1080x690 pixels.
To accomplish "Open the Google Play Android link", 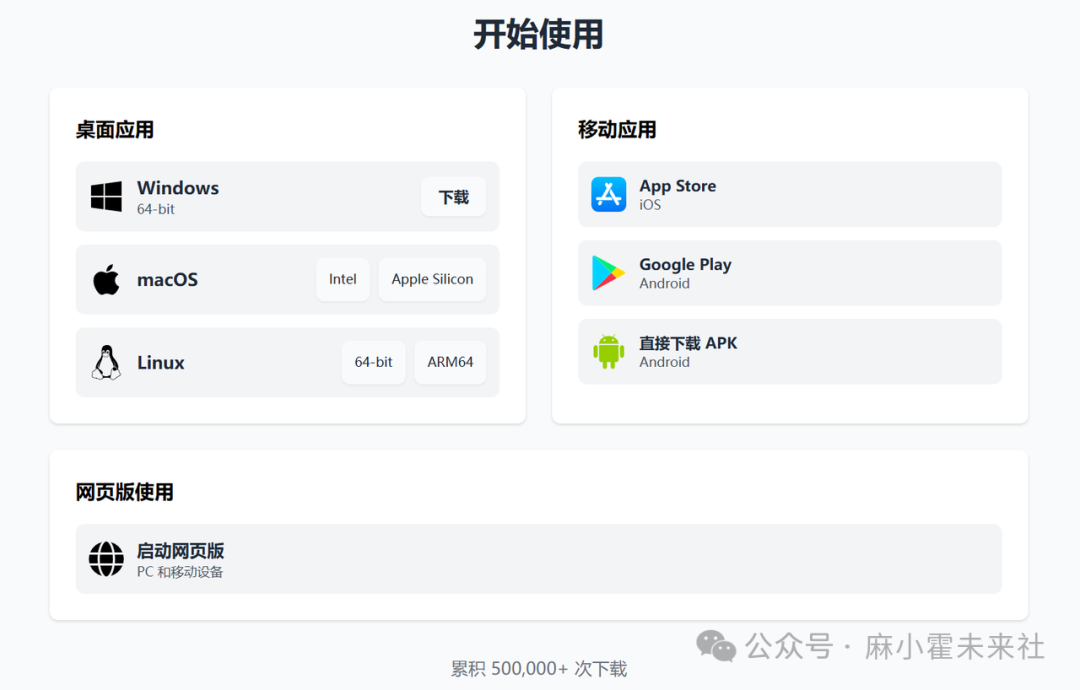I will click(789, 273).
